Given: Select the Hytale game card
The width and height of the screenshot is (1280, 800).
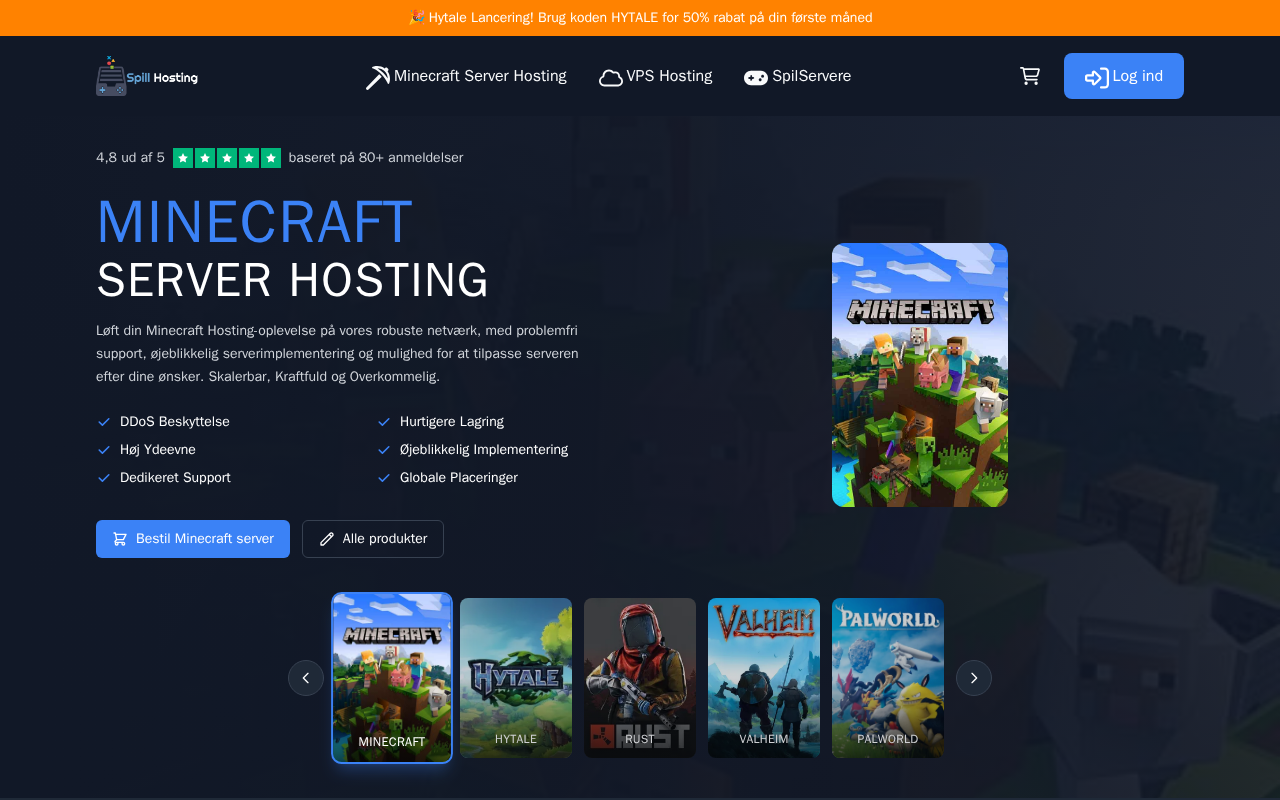Looking at the screenshot, I should (x=516, y=678).
